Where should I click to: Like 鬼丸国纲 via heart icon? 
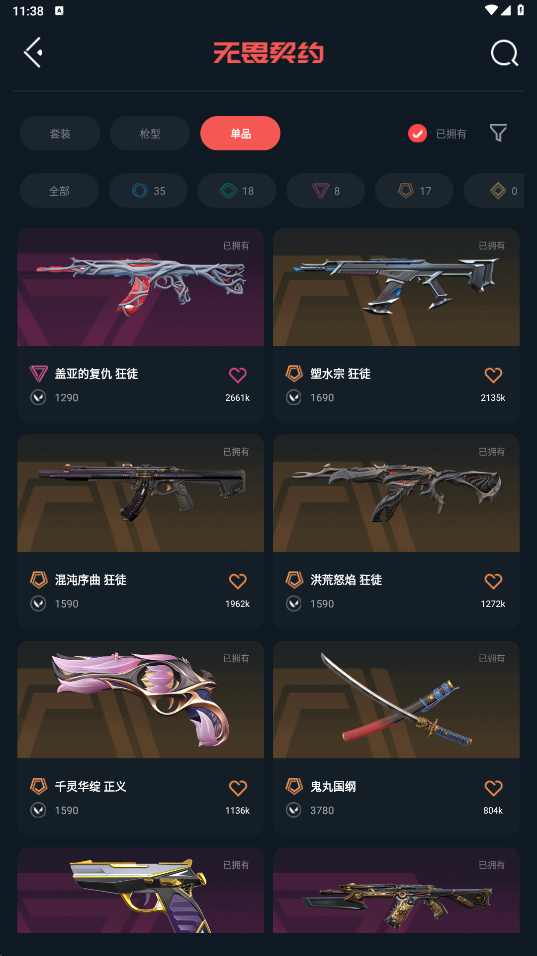click(493, 788)
